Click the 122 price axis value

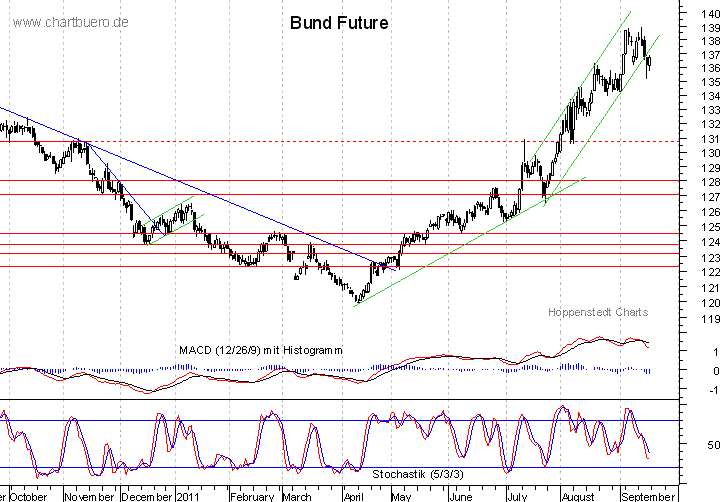click(711, 272)
